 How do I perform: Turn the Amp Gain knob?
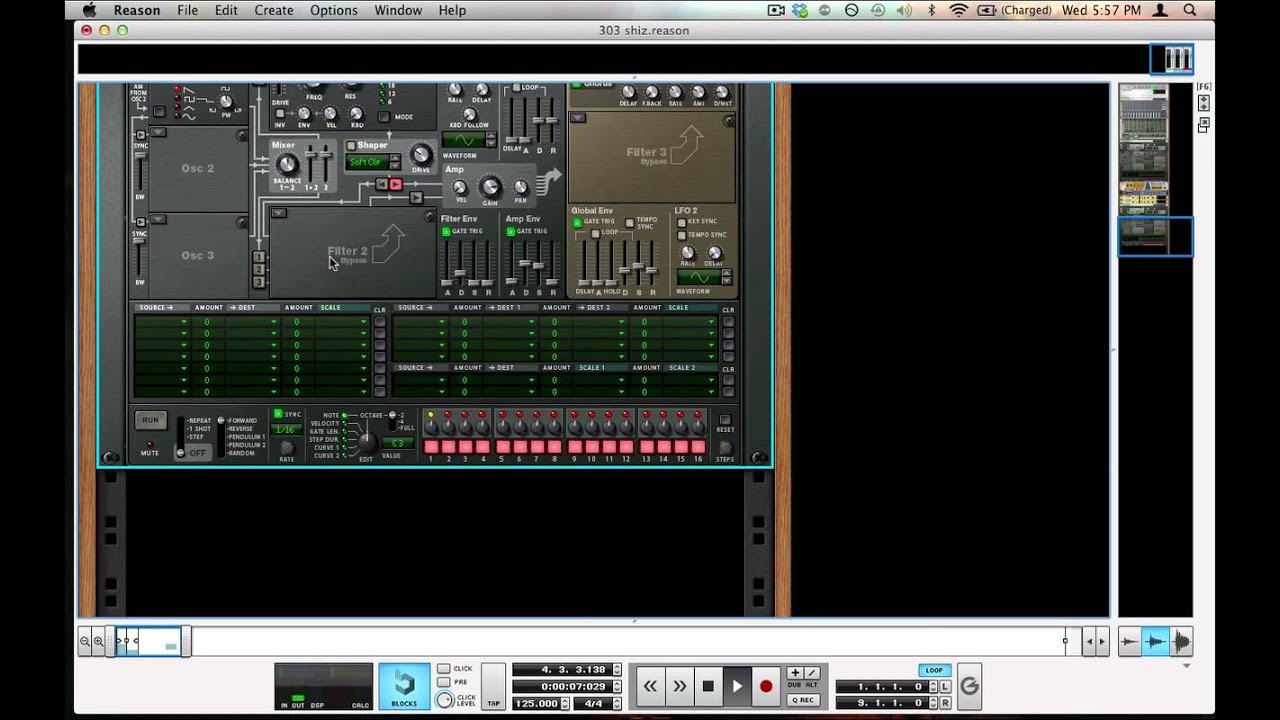click(x=490, y=187)
